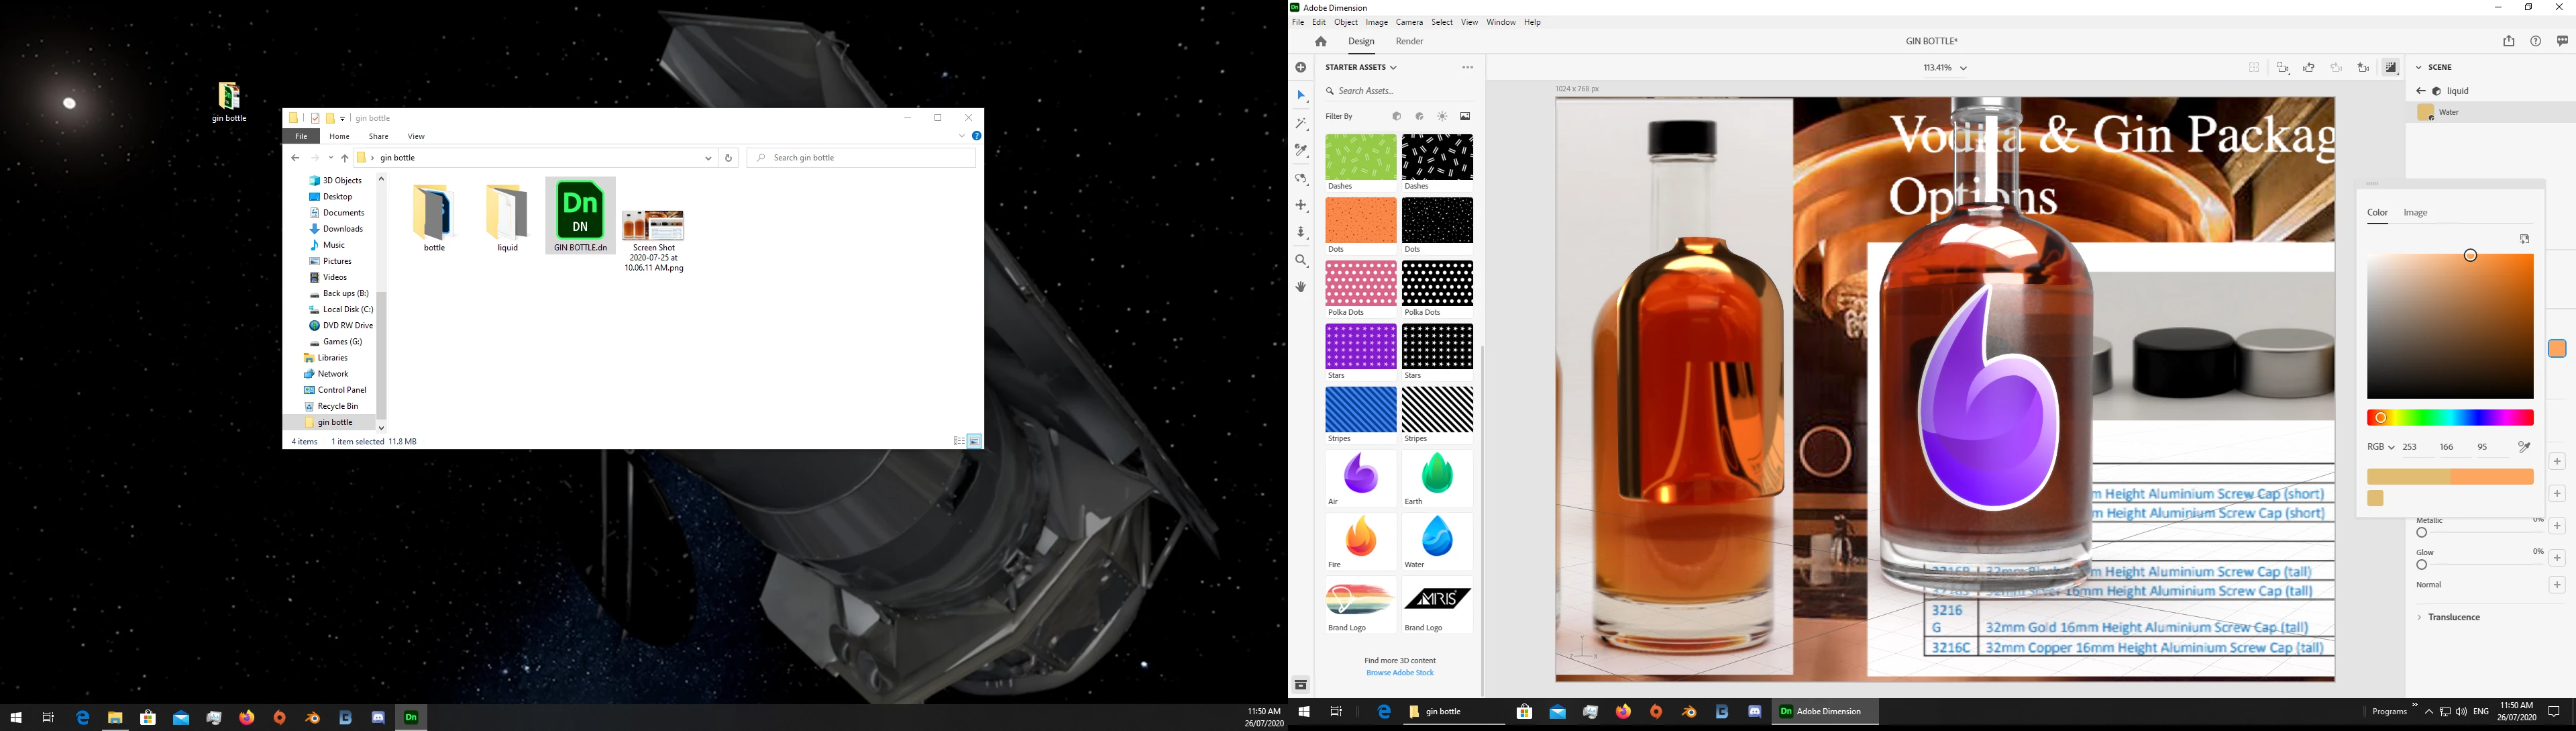This screenshot has height=731, width=2576.
Task: Select the Orbit camera tool
Action: (1301, 178)
